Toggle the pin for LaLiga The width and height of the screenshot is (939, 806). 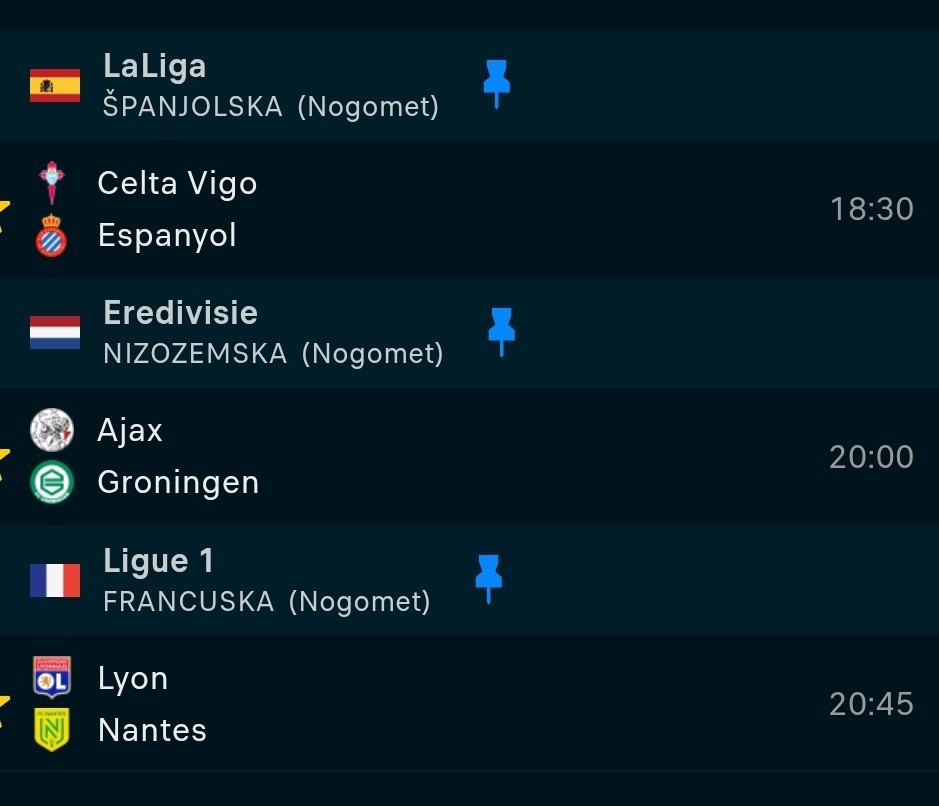pyautogui.click(x=497, y=82)
